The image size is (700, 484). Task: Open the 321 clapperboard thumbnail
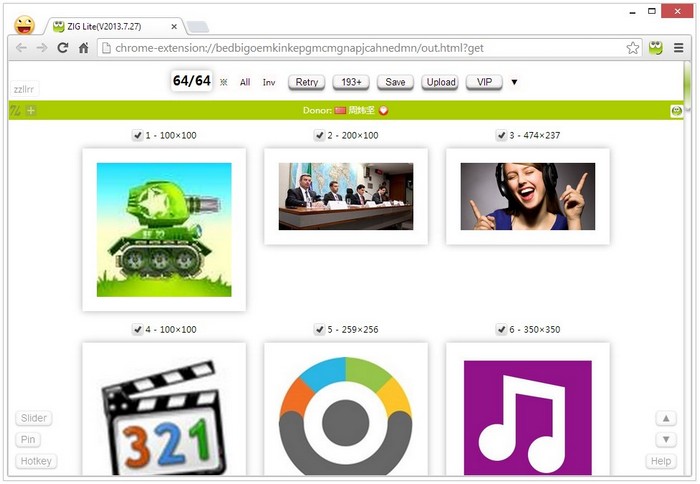[164, 416]
